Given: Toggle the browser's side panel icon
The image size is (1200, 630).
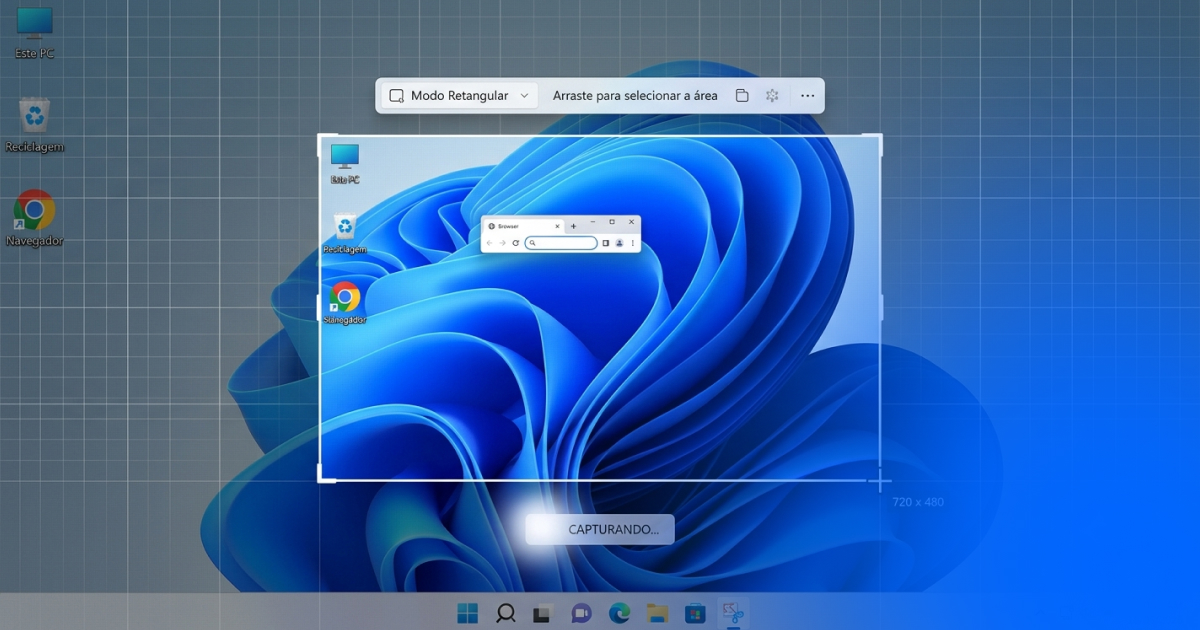Looking at the screenshot, I should tap(606, 243).
